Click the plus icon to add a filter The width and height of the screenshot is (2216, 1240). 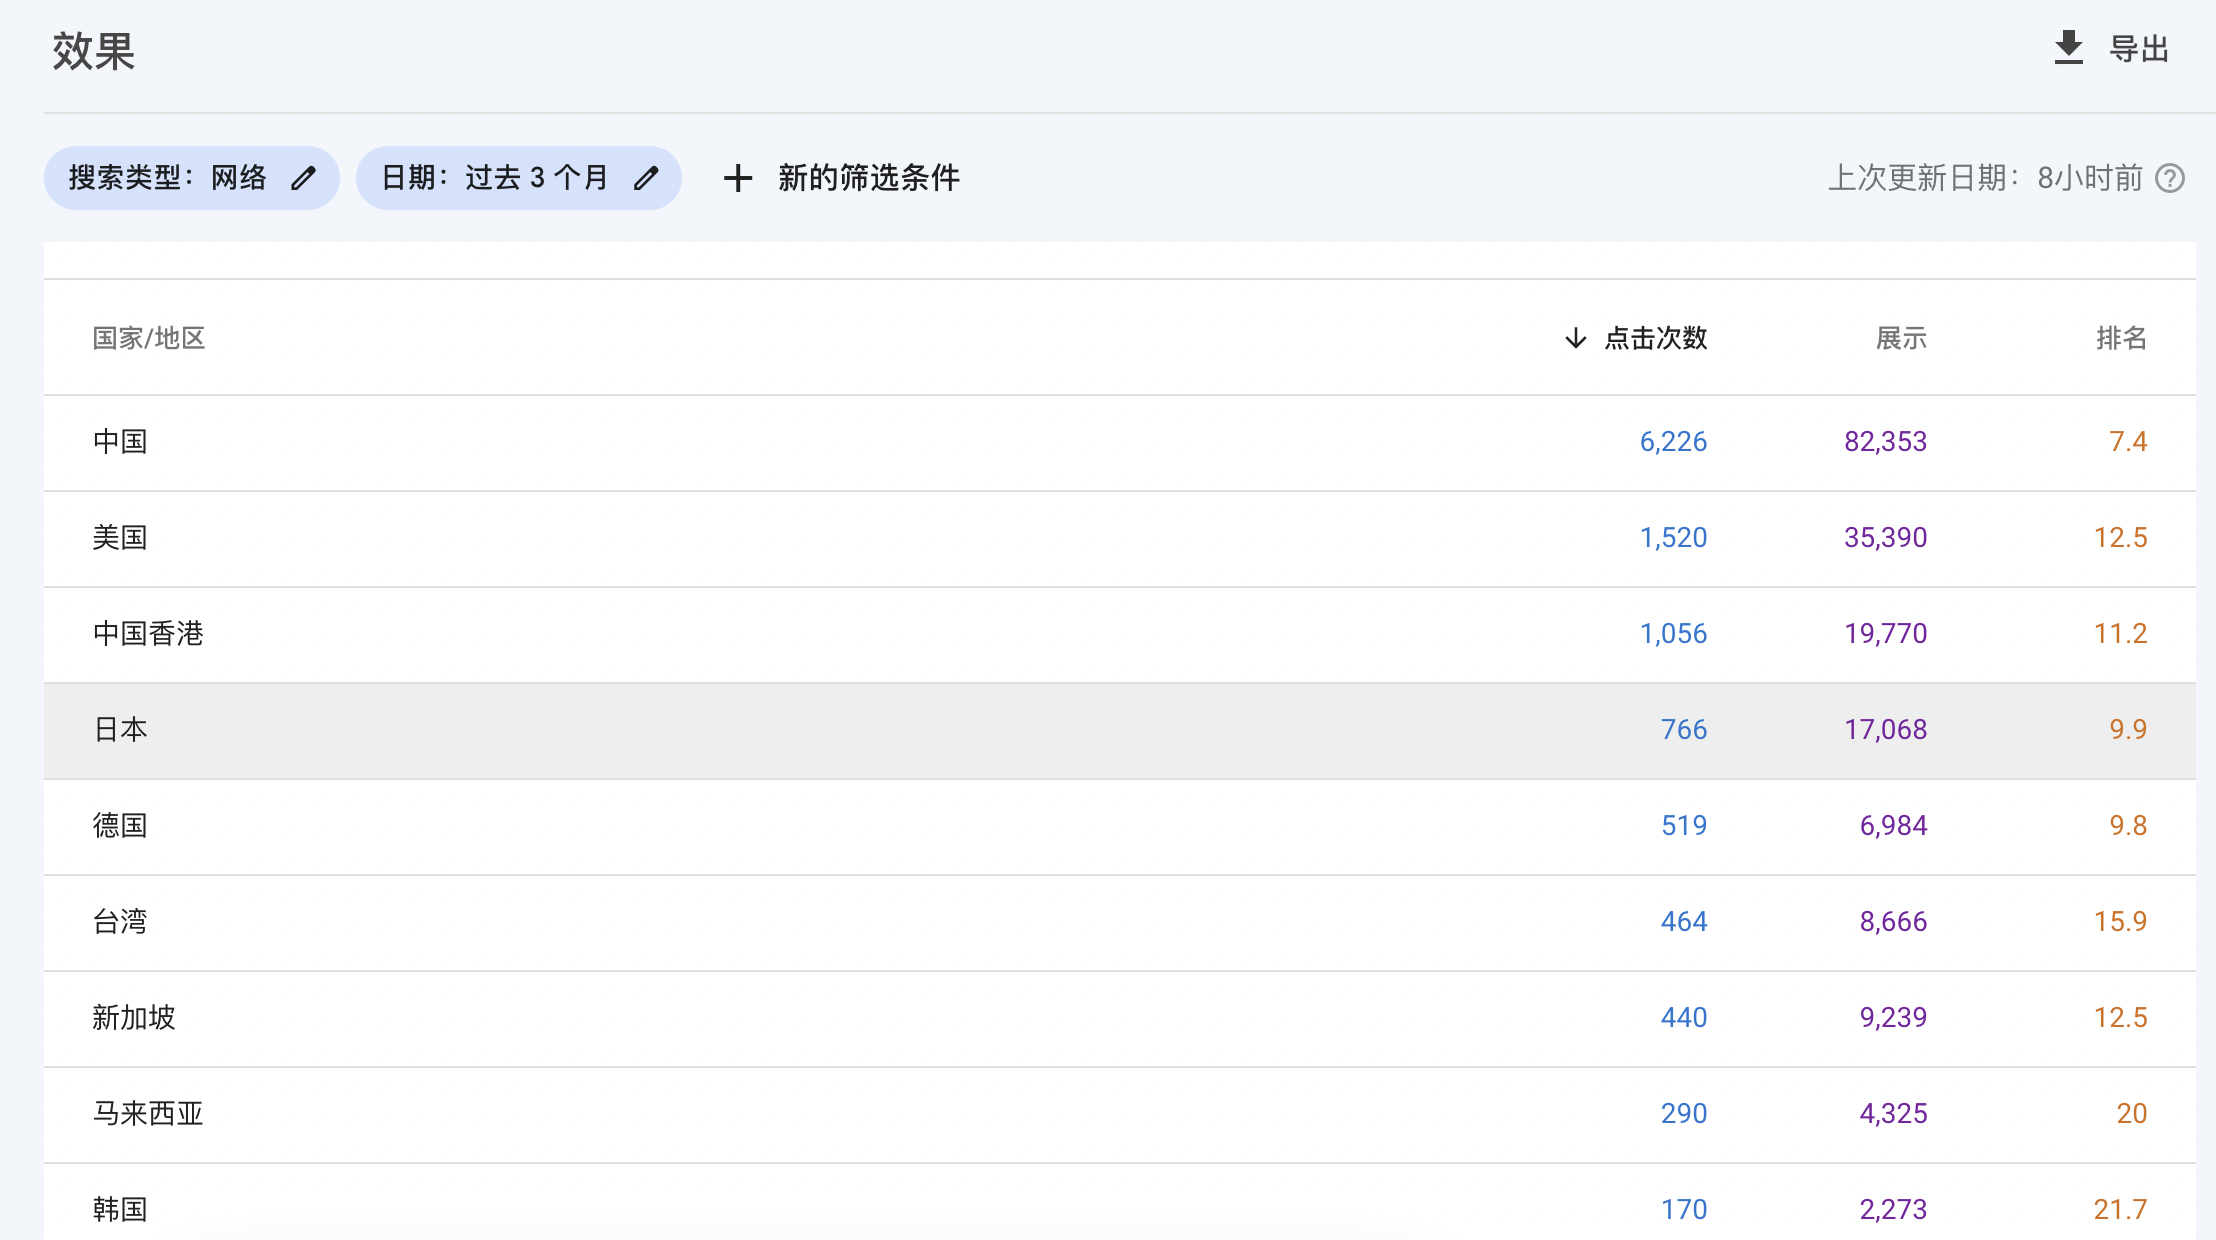[x=738, y=177]
